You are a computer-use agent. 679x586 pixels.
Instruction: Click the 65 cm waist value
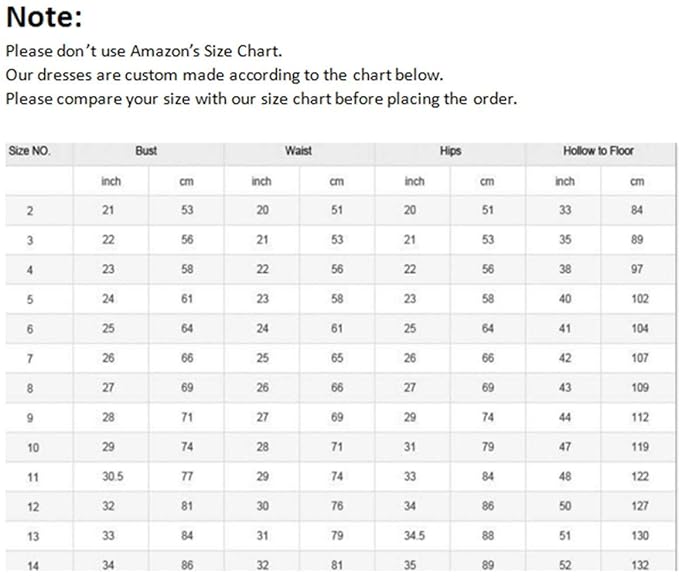tap(337, 358)
